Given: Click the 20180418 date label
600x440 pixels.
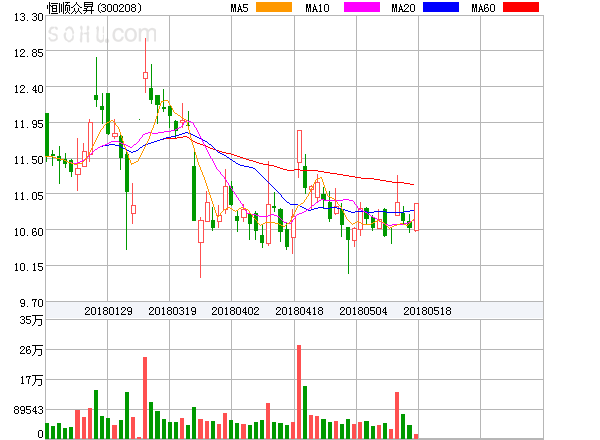Looking at the screenshot, I should pyautogui.click(x=299, y=311).
